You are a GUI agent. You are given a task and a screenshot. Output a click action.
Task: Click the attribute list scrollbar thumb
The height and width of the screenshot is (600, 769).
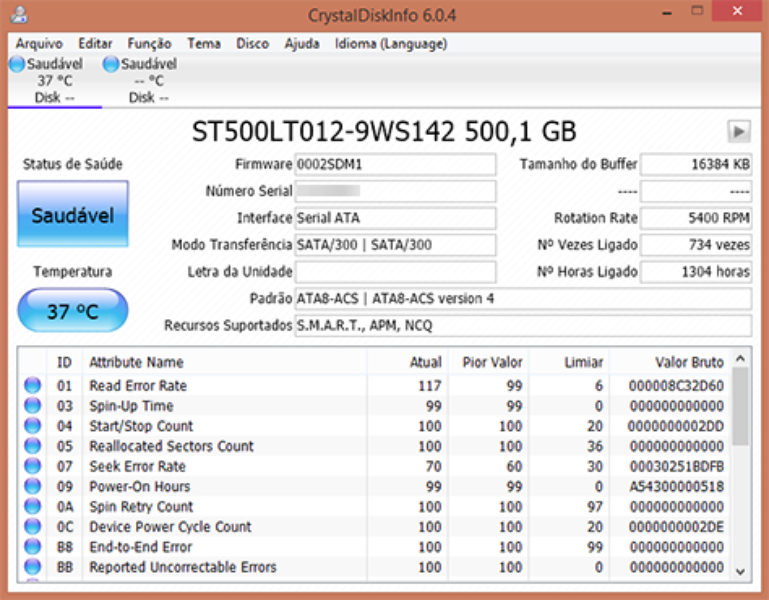click(x=741, y=406)
